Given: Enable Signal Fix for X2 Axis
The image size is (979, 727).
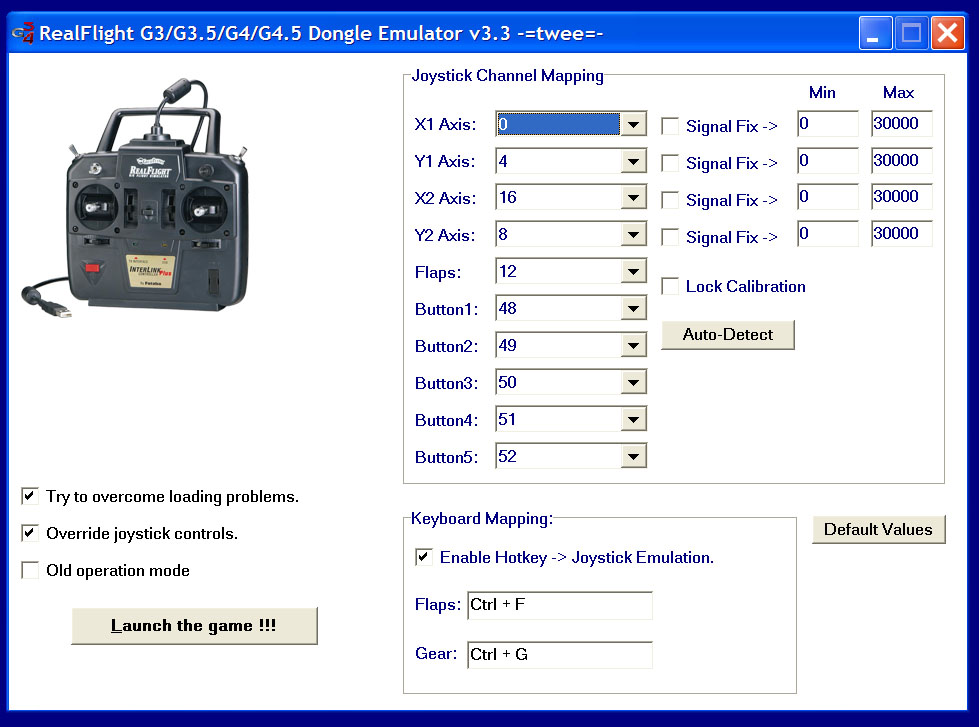Looking at the screenshot, I should coord(670,200).
